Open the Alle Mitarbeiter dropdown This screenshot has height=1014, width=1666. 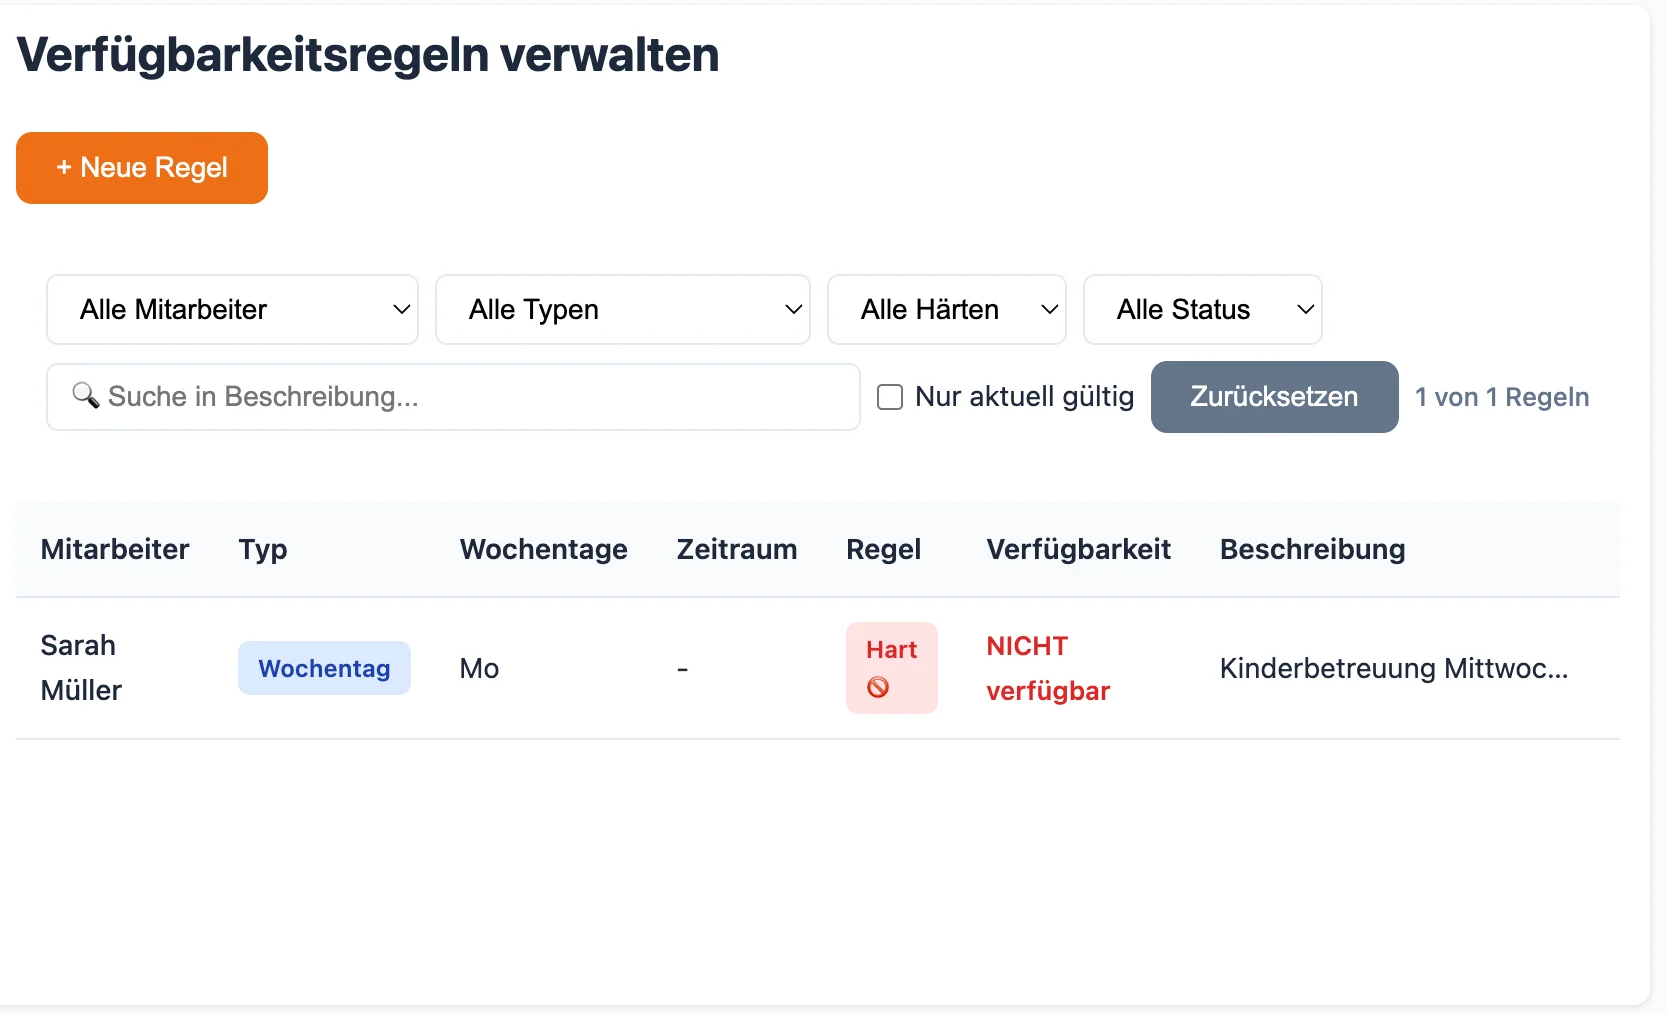(232, 309)
